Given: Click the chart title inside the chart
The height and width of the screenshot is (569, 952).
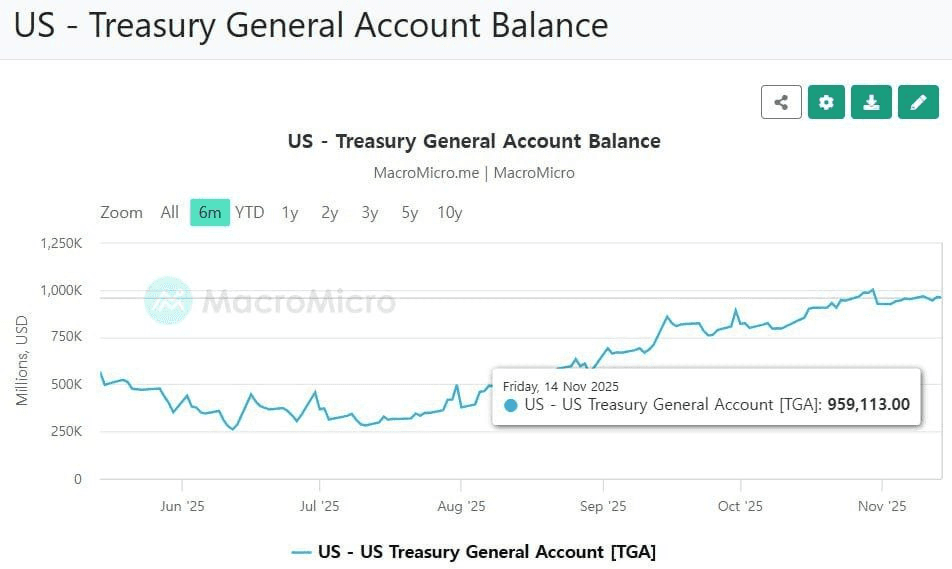Looking at the screenshot, I should 474,141.
